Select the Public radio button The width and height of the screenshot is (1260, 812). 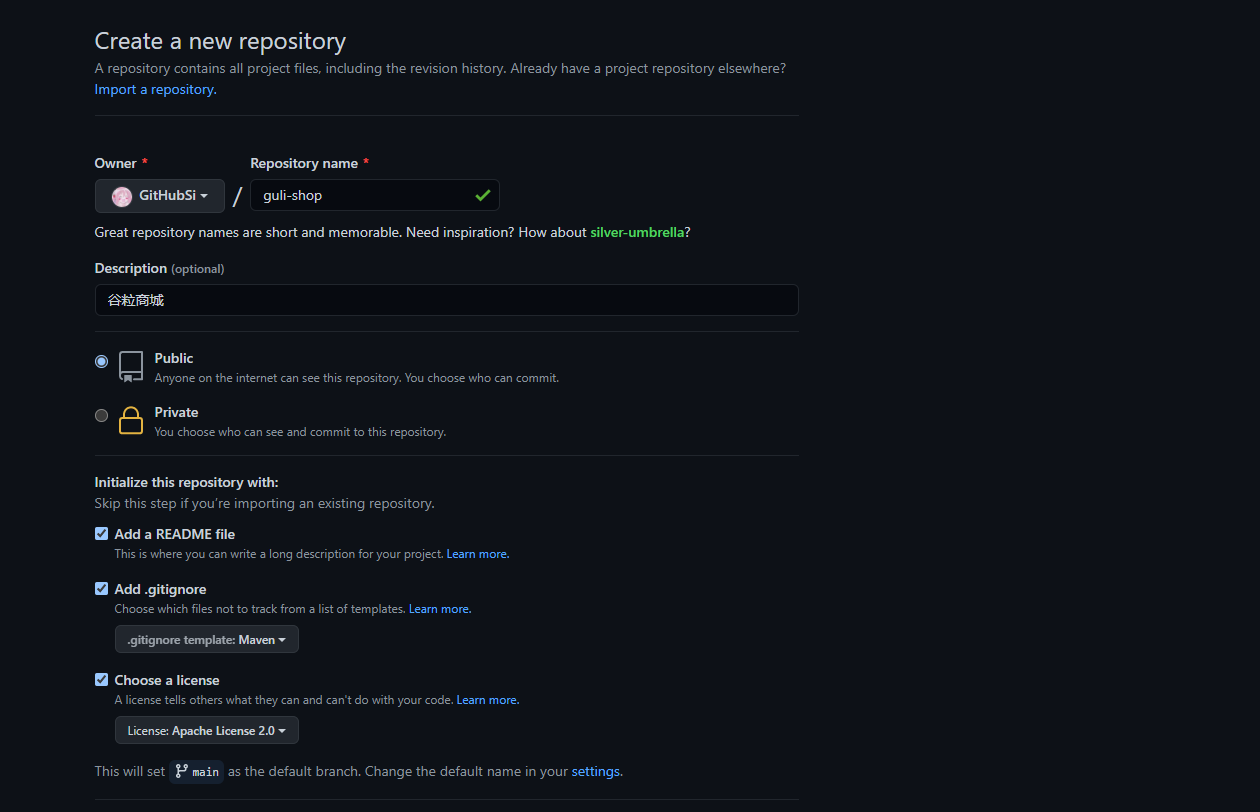pos(101,361)
